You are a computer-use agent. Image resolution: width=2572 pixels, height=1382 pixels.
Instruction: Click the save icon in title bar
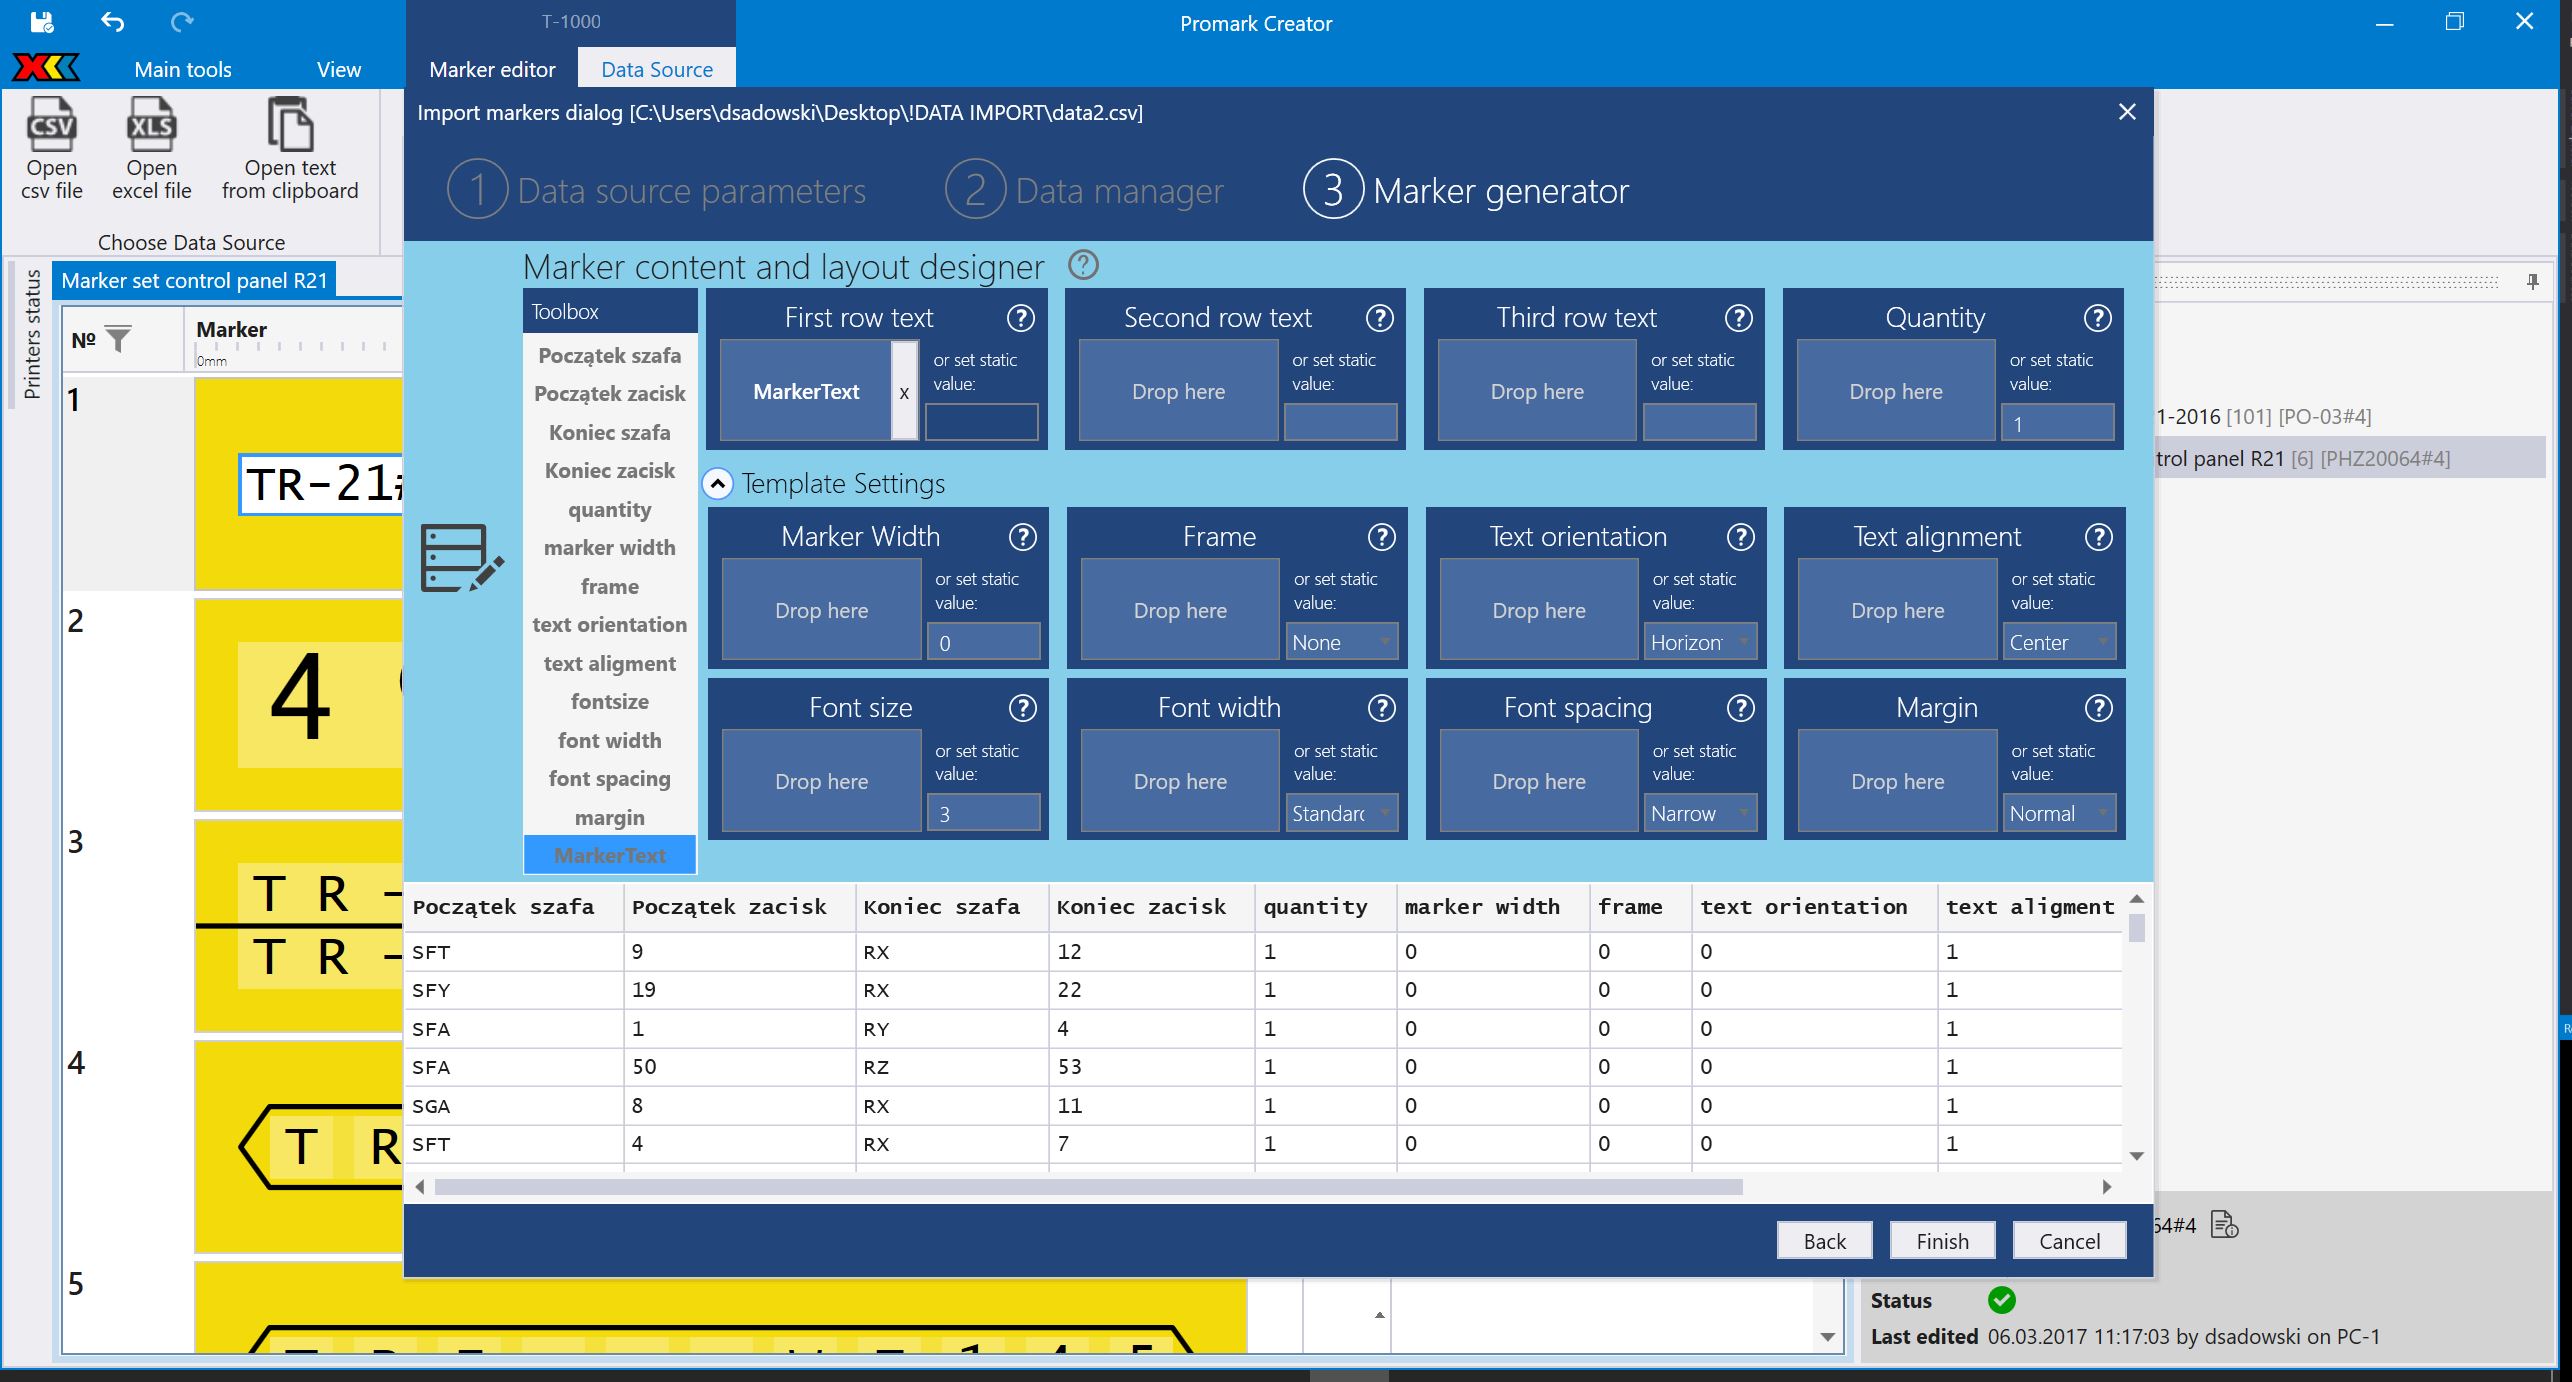pos(42,22)
